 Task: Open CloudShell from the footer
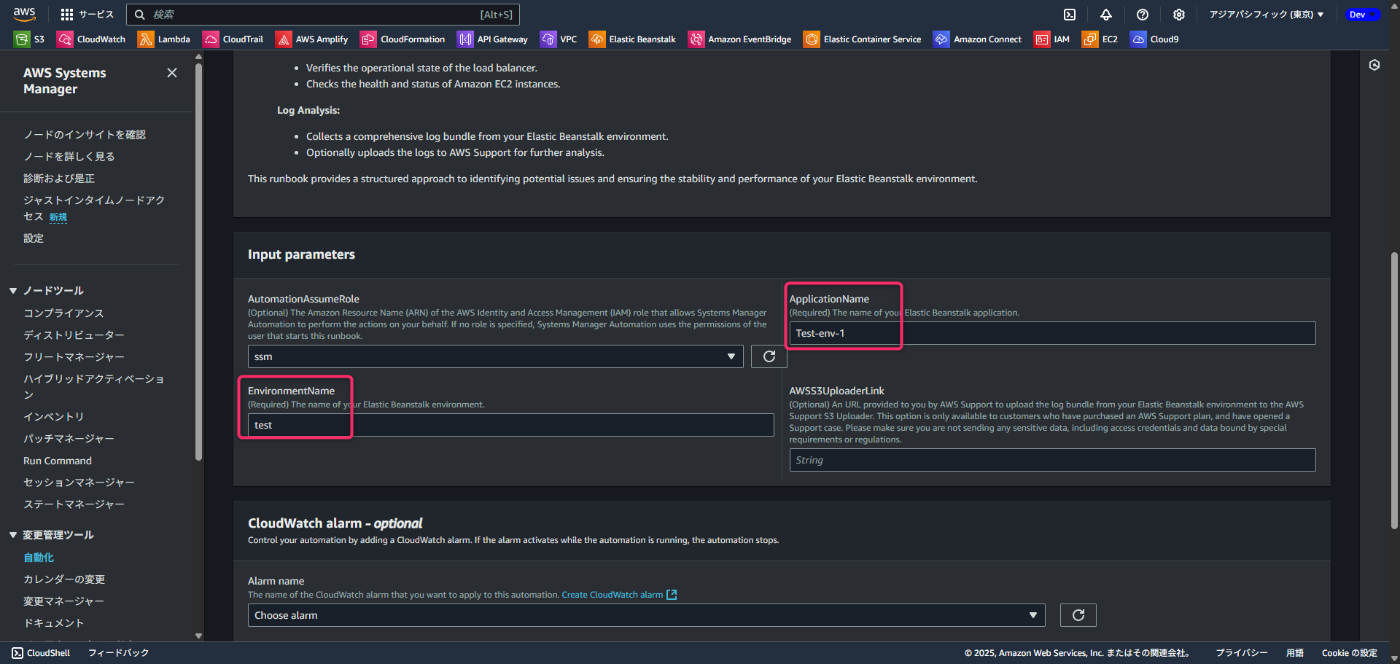tap(41, 653)
